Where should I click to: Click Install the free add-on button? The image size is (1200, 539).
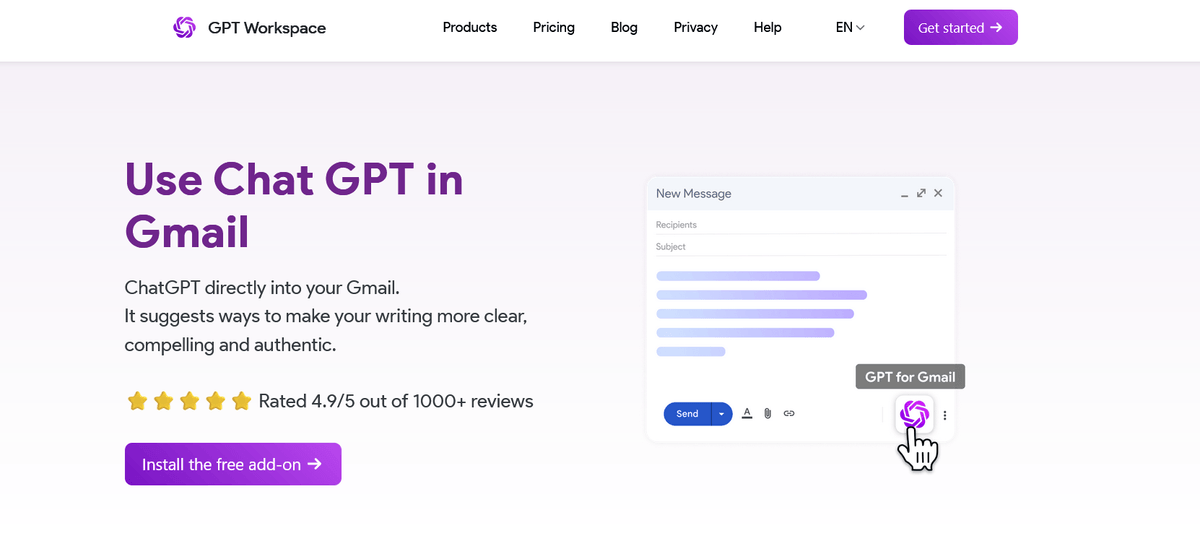pyautogui.click(x=233, y=464)
